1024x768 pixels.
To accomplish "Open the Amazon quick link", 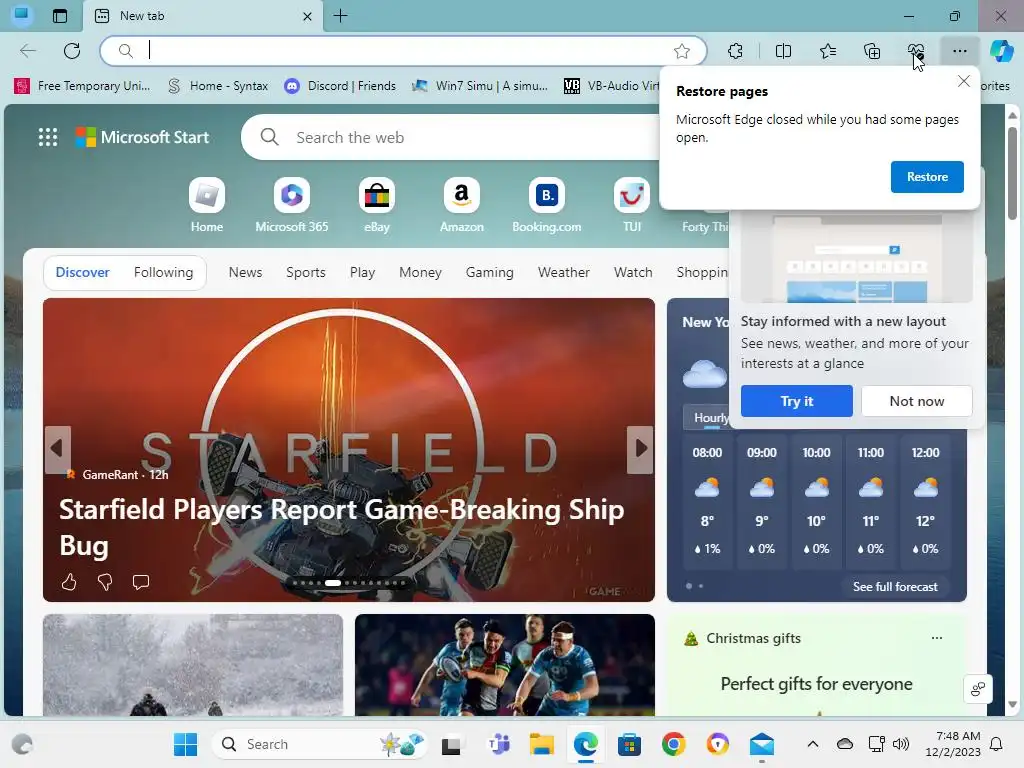I will (x=462, y=205).
